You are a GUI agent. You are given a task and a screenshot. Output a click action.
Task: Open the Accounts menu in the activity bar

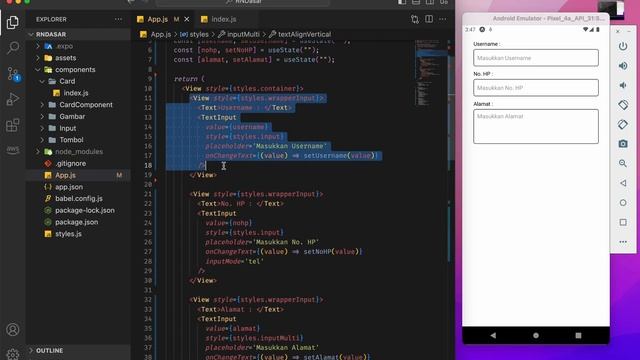coord(13,329)
